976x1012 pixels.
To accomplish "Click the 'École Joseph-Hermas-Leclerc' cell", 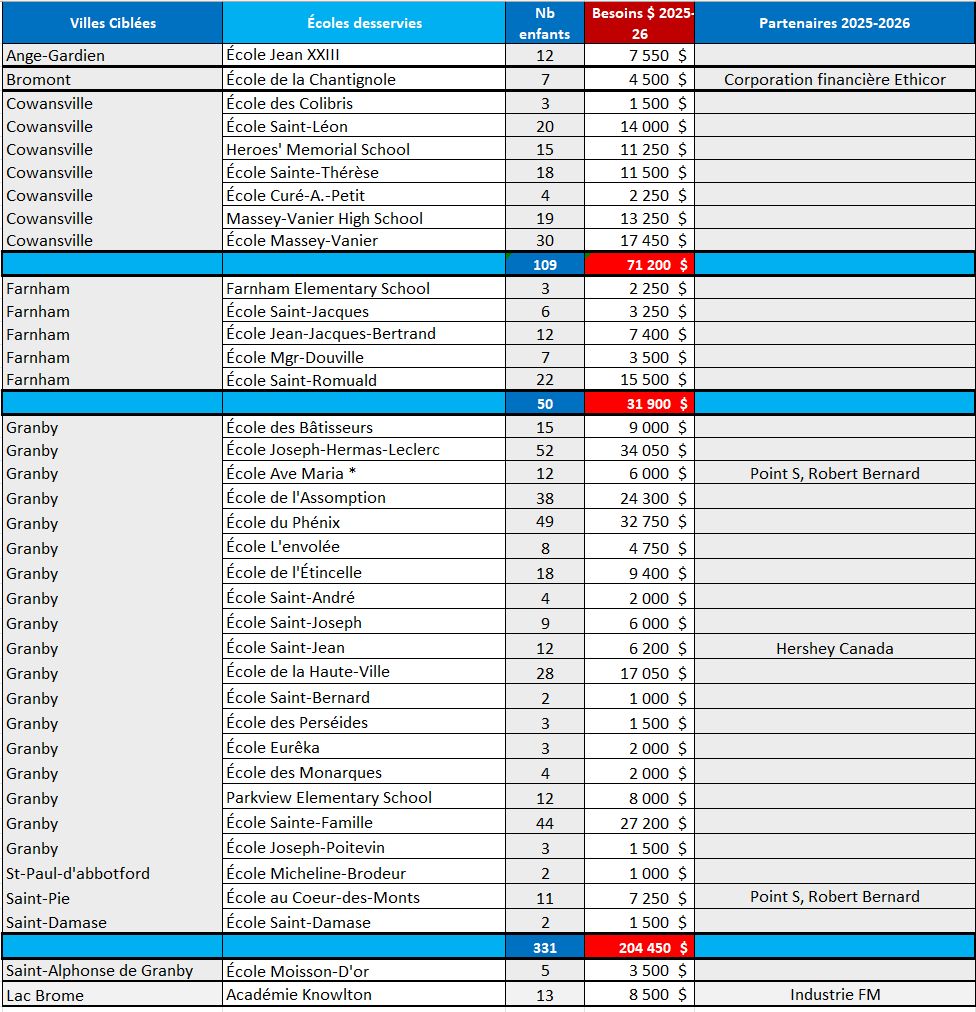I will pyautogui.click(x=364, y=450).
